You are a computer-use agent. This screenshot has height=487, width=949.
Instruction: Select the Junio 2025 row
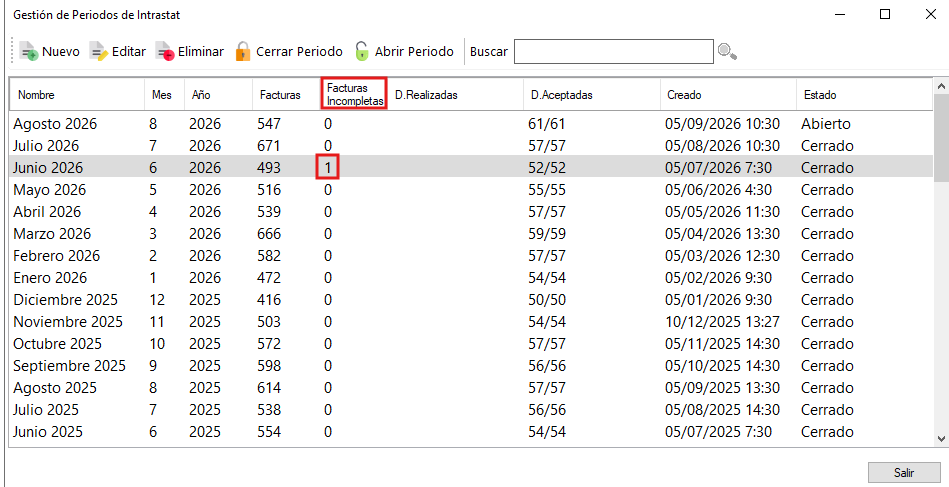point(471,432)
